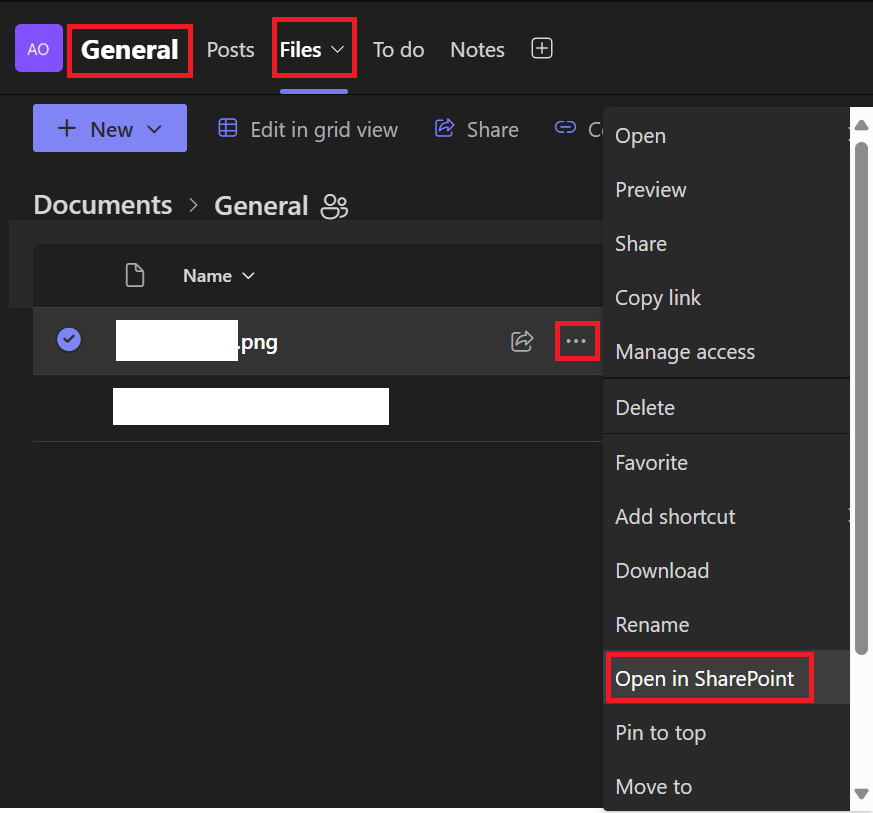Click the AO team avatar icon
873x813 pixels.
click(x=38, y=48)
